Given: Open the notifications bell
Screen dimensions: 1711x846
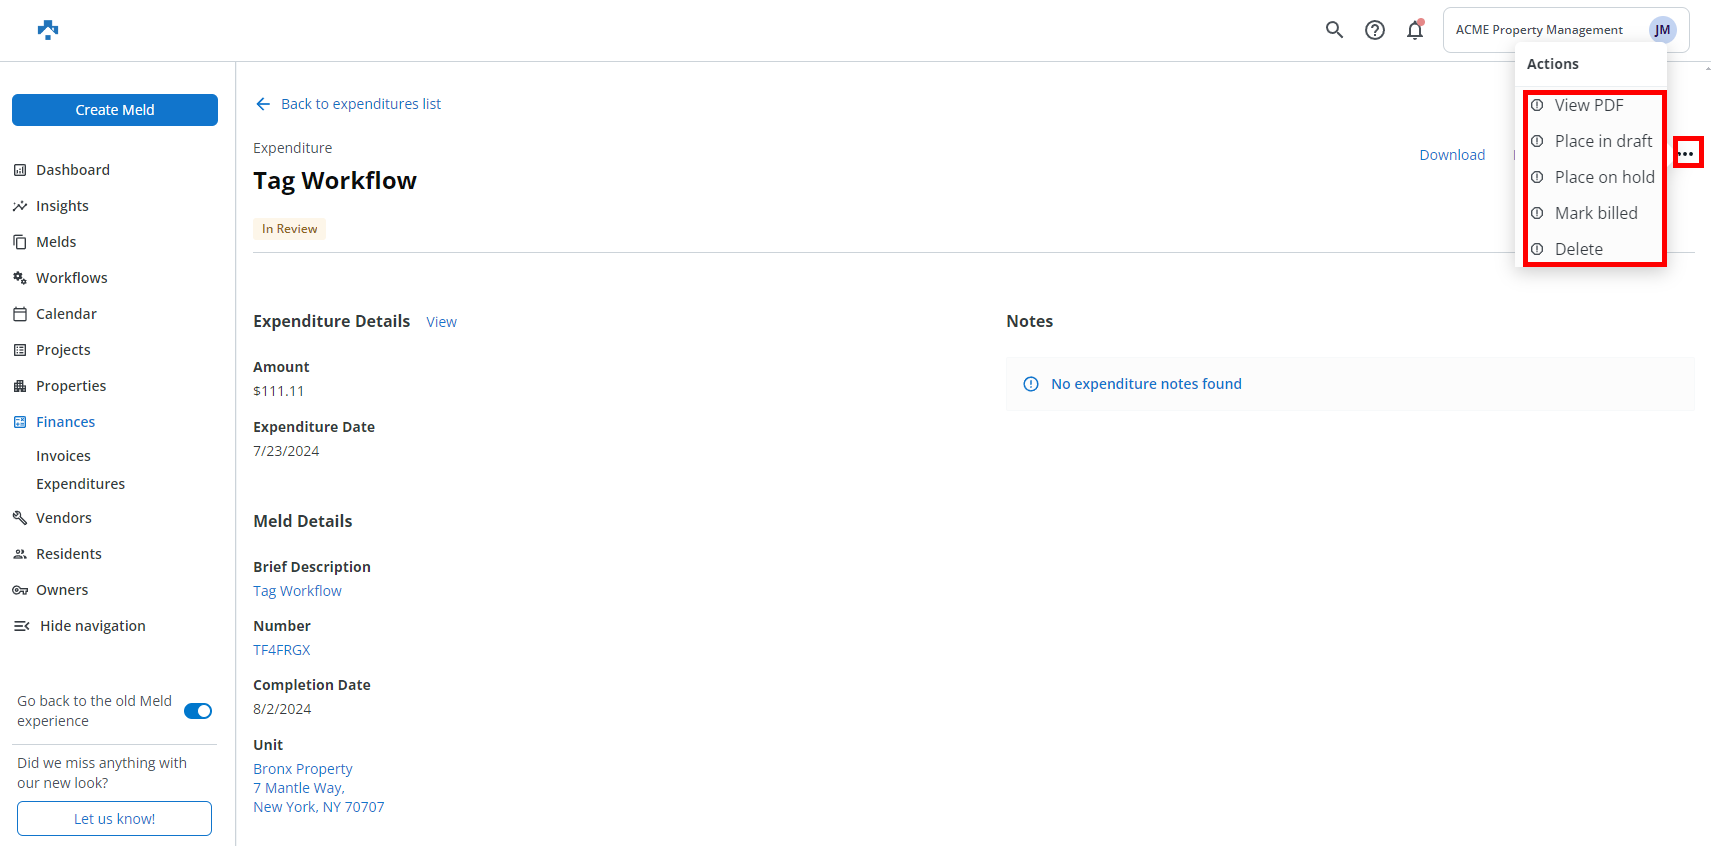Looking at the screenshot, I should [1414, 30].
